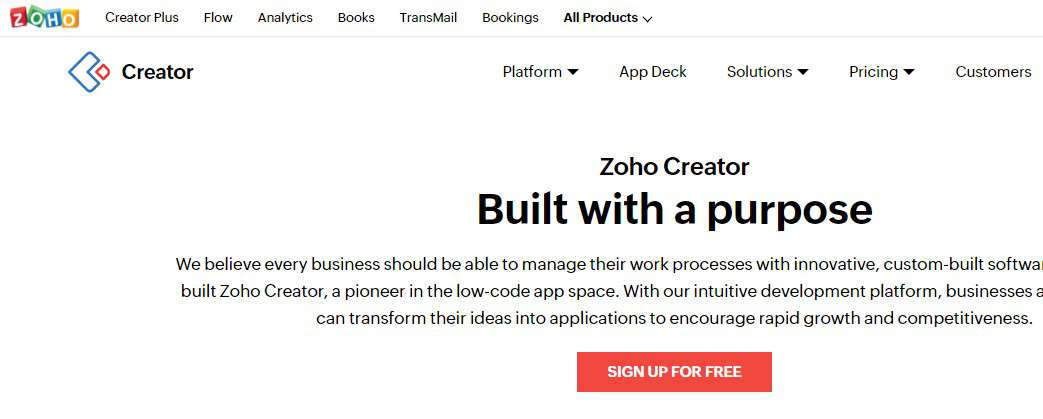1043x419 pixels.
Task: Expand the Solutions dropdown arrow
Action: pos(803,72)
